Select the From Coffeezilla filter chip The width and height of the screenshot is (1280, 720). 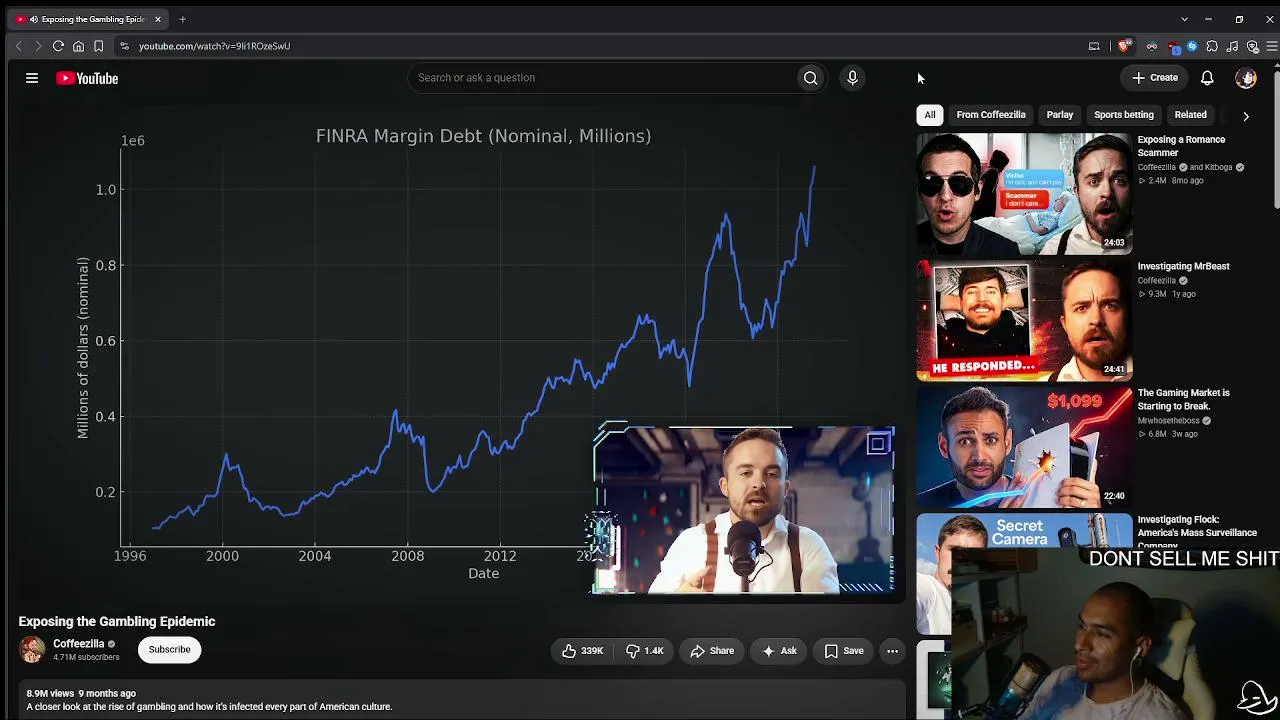point(991,115)
